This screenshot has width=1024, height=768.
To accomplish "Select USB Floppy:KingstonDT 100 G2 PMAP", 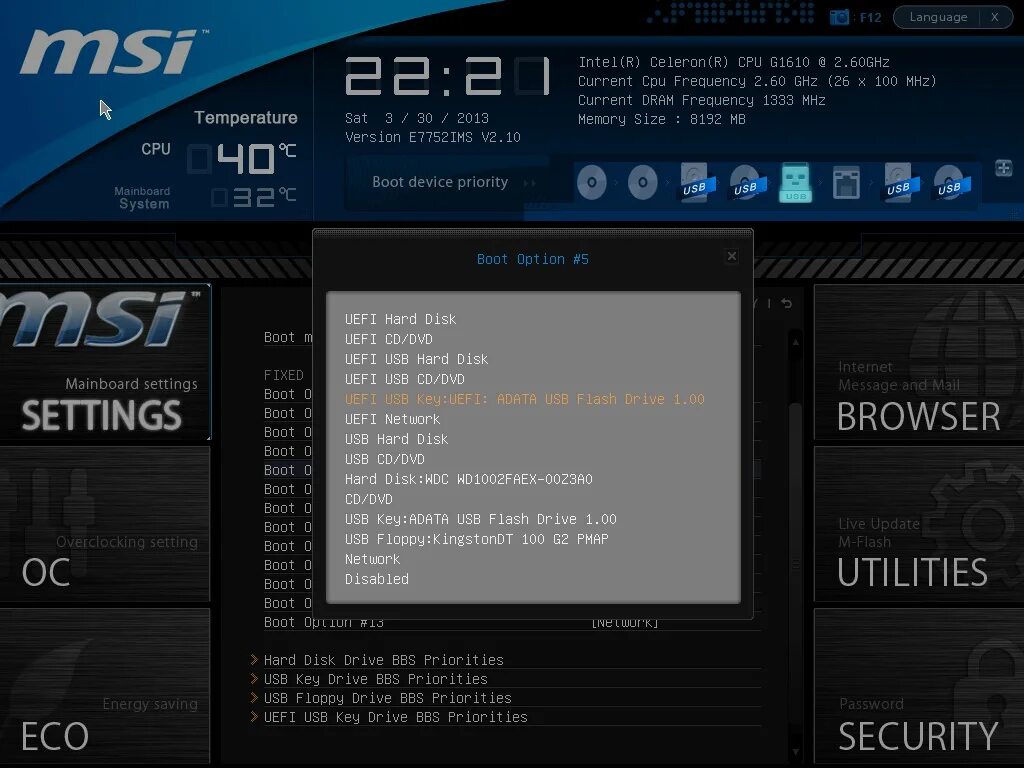I will click(x=477, y=539).
